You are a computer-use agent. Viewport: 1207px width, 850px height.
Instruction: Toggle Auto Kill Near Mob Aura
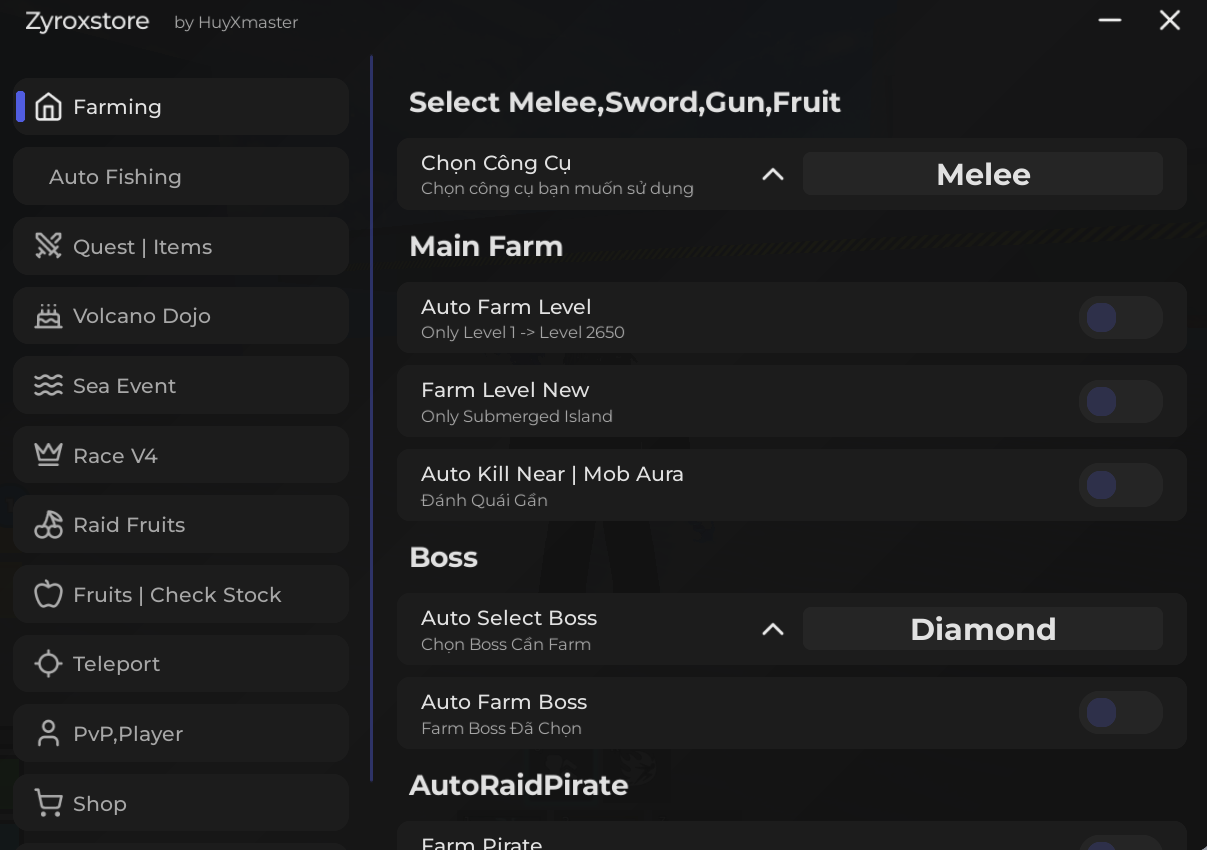[1120, 486]
